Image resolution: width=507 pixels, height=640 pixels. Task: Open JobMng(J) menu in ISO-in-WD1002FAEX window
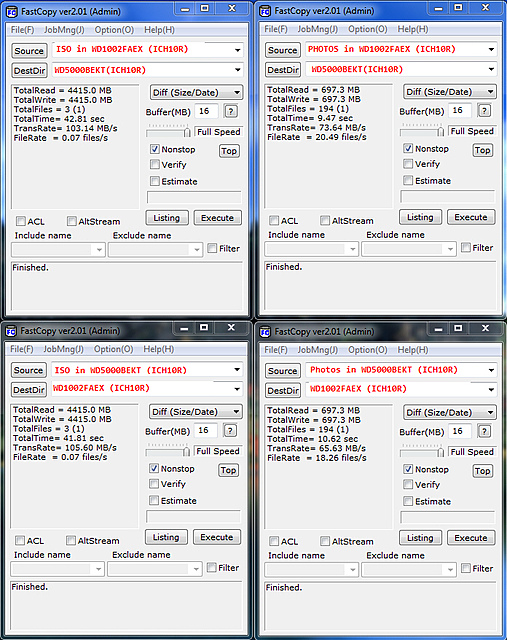(64, 30)
